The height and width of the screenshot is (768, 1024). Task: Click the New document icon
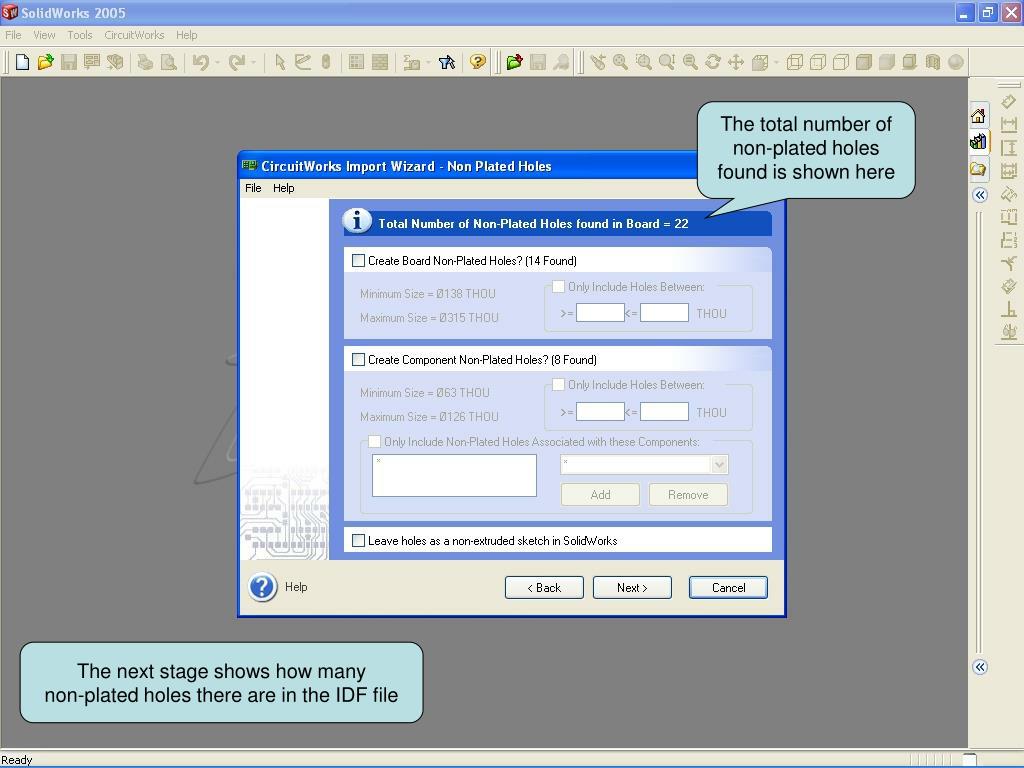pos(22,62)
